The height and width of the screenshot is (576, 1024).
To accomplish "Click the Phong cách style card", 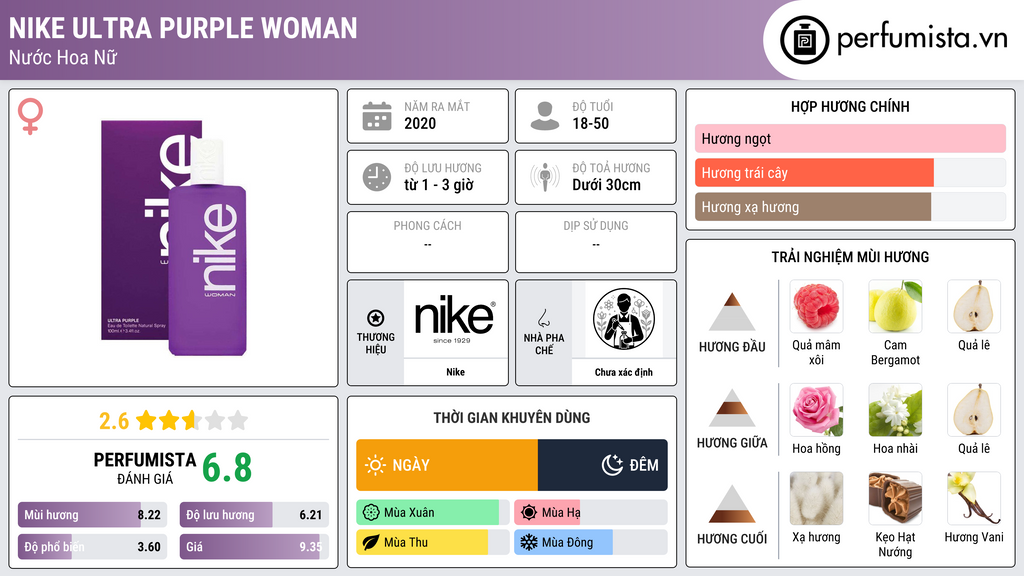I will click(x=428, y=242).
